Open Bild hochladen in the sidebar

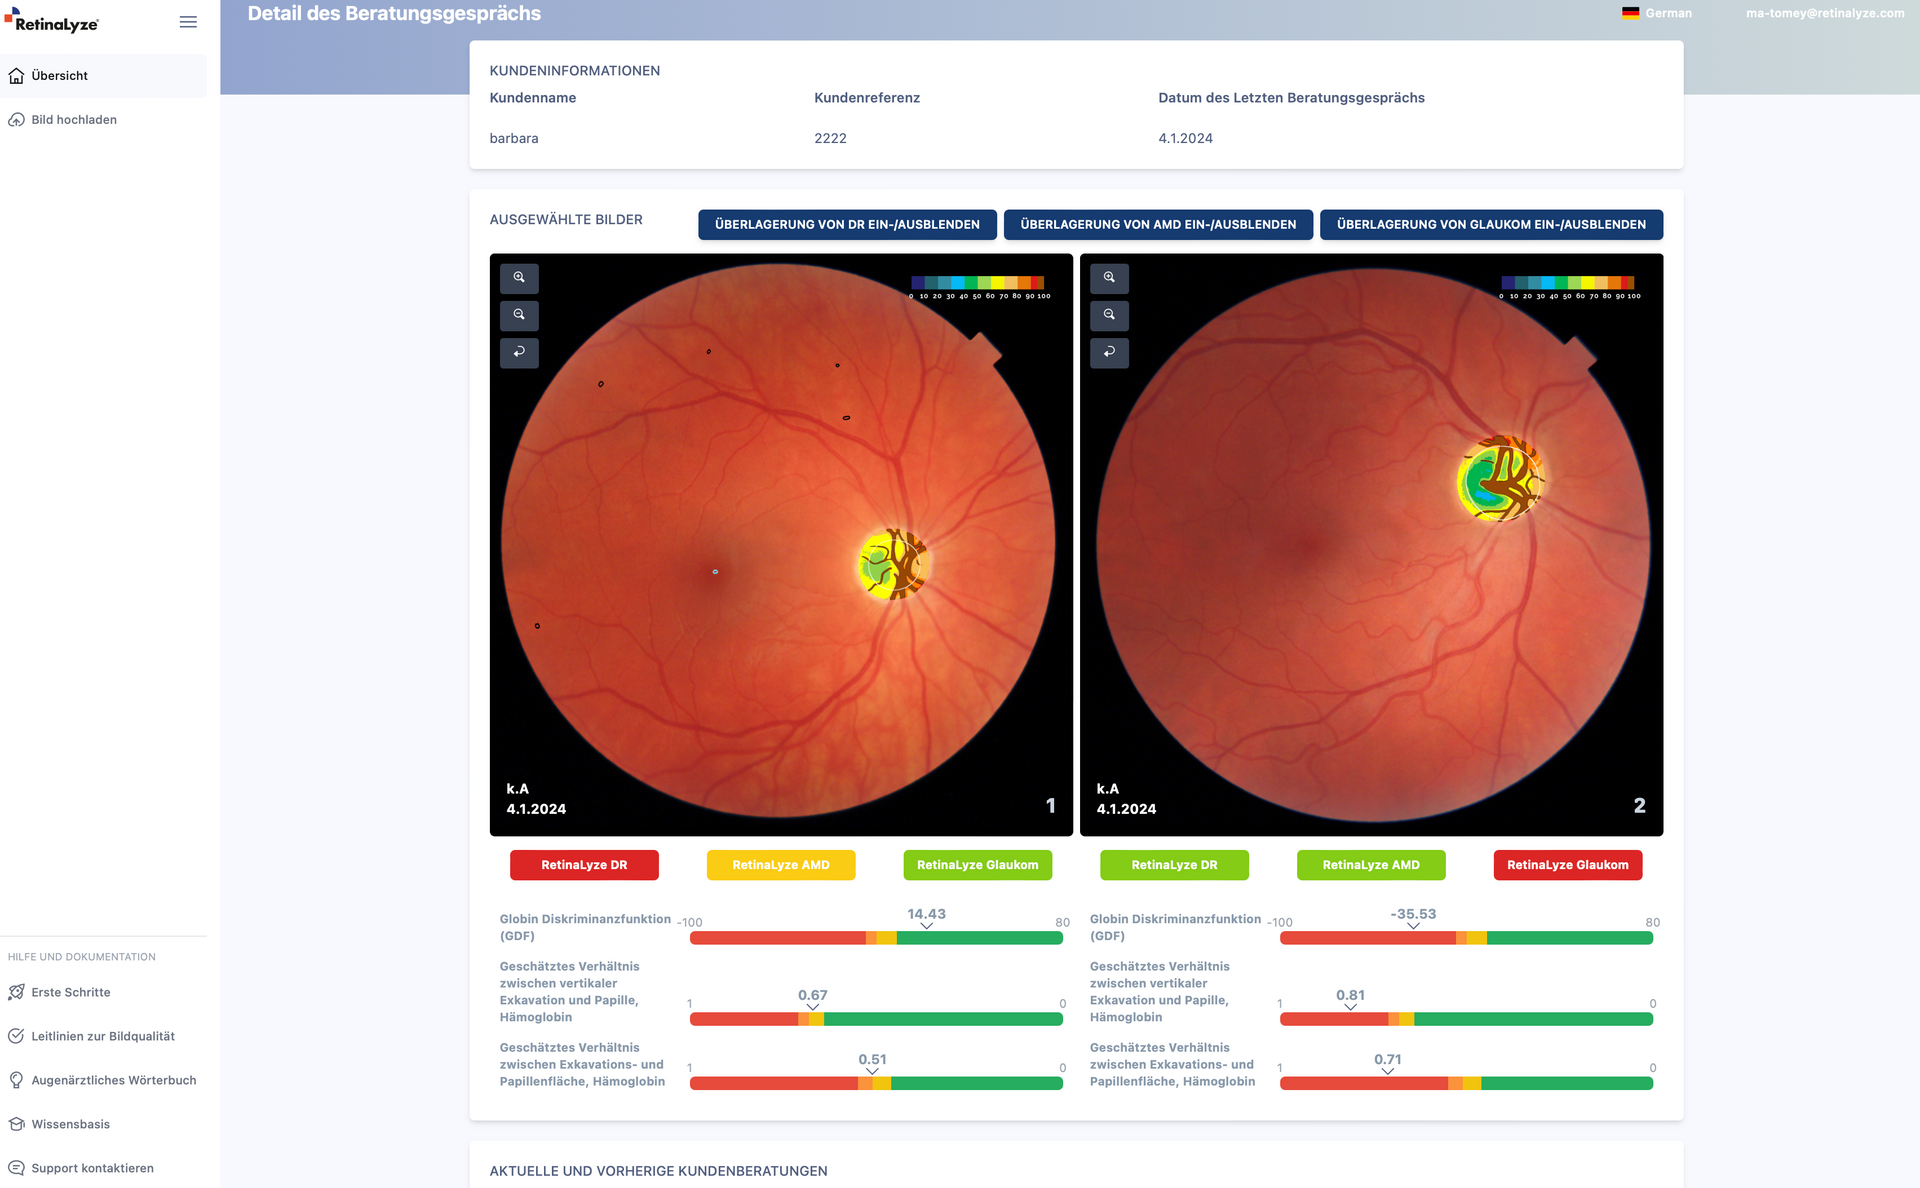pyautogui.click(x=104, y=120)
